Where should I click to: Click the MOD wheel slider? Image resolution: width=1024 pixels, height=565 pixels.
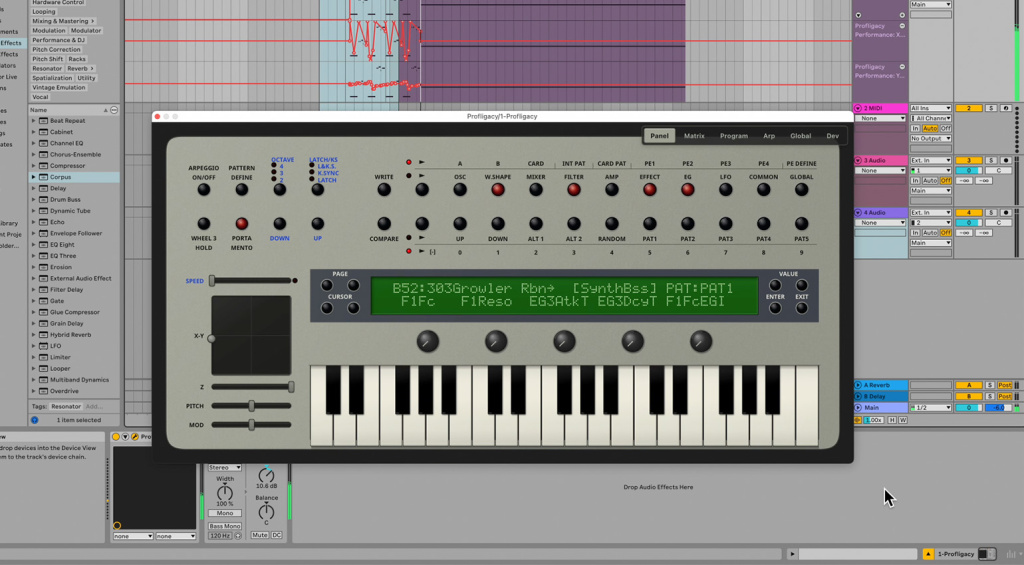click(x=251, y=425)
